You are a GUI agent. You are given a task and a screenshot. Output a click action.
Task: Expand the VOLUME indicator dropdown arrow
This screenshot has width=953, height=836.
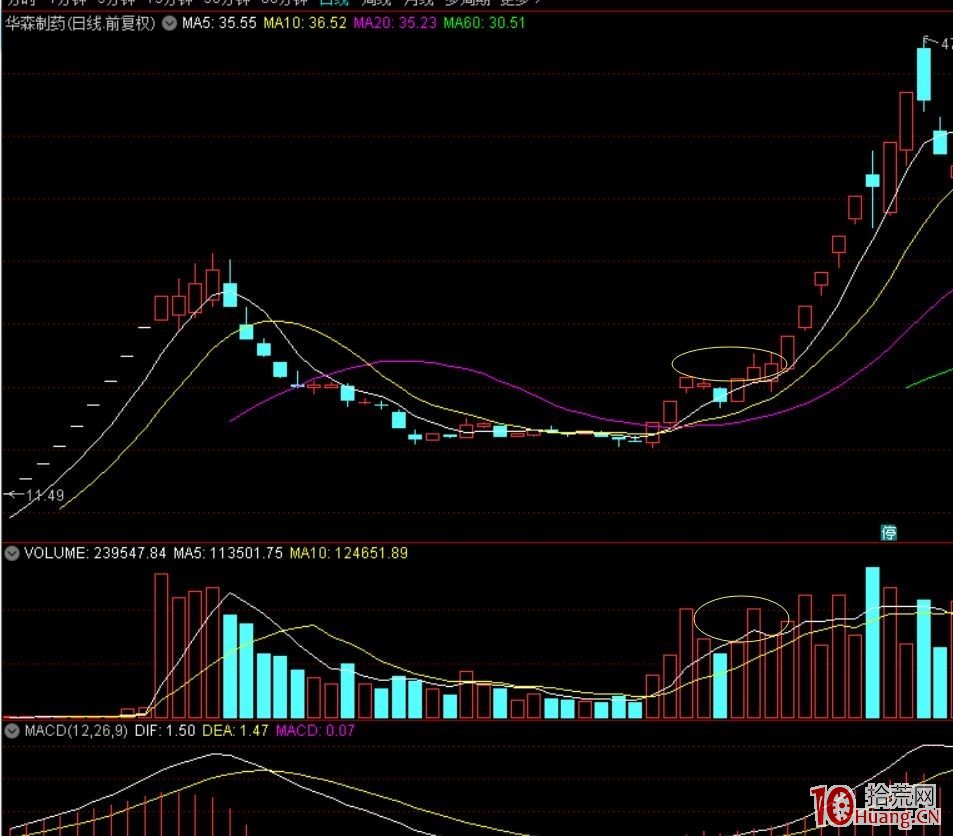(12, 553)
